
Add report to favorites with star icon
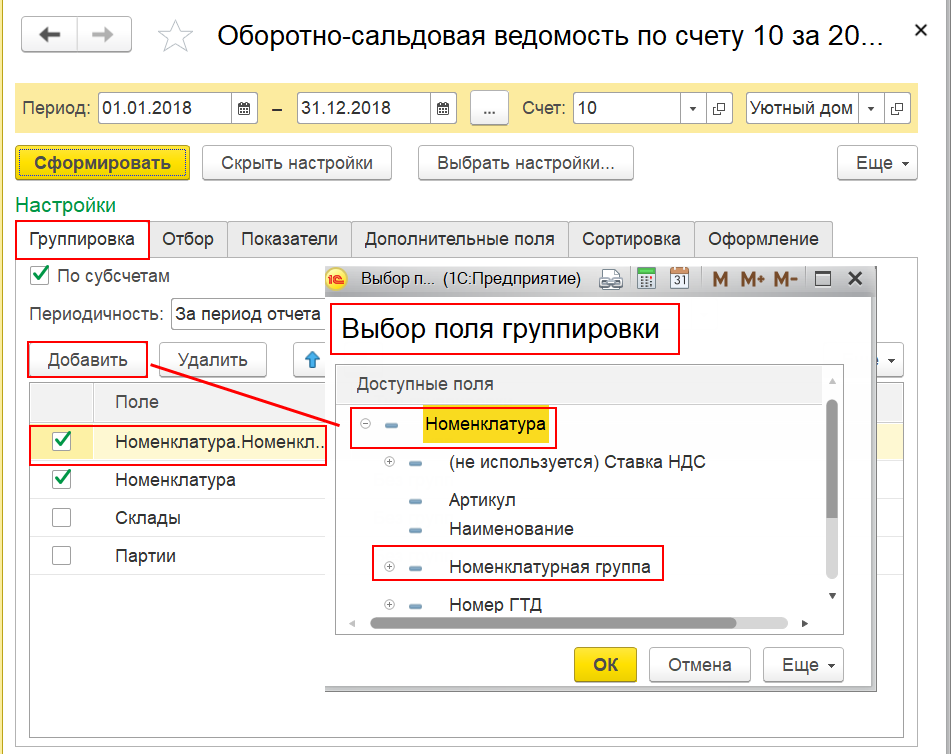(x=175, y=36)
